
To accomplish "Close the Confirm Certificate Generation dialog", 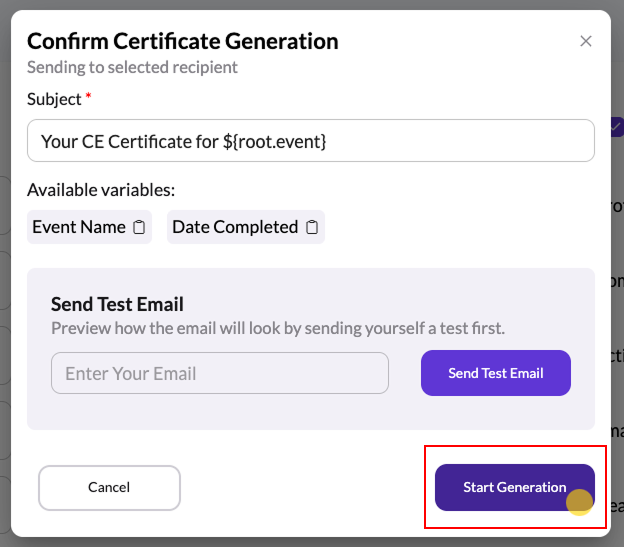I will [x=585, y=41].
